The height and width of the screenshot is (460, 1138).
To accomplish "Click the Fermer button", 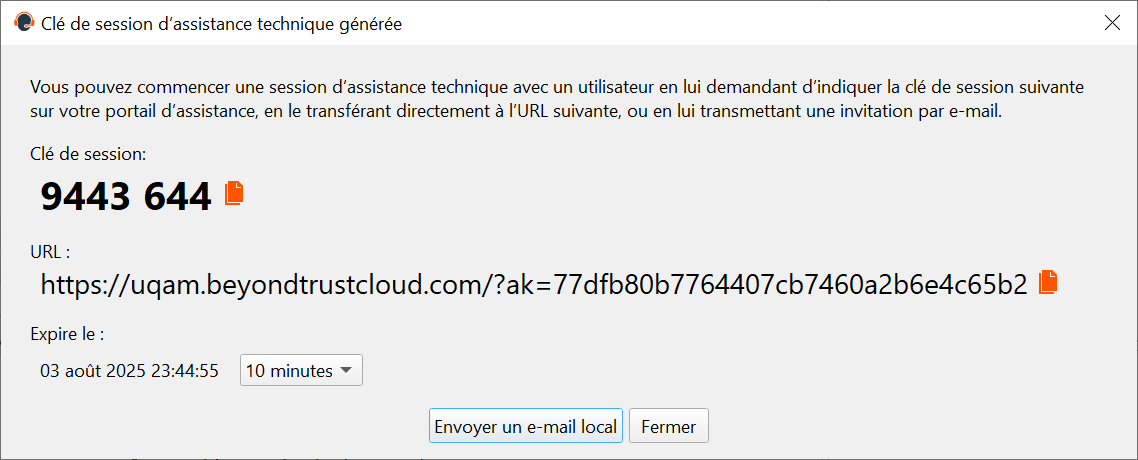I will click(668, 426).
